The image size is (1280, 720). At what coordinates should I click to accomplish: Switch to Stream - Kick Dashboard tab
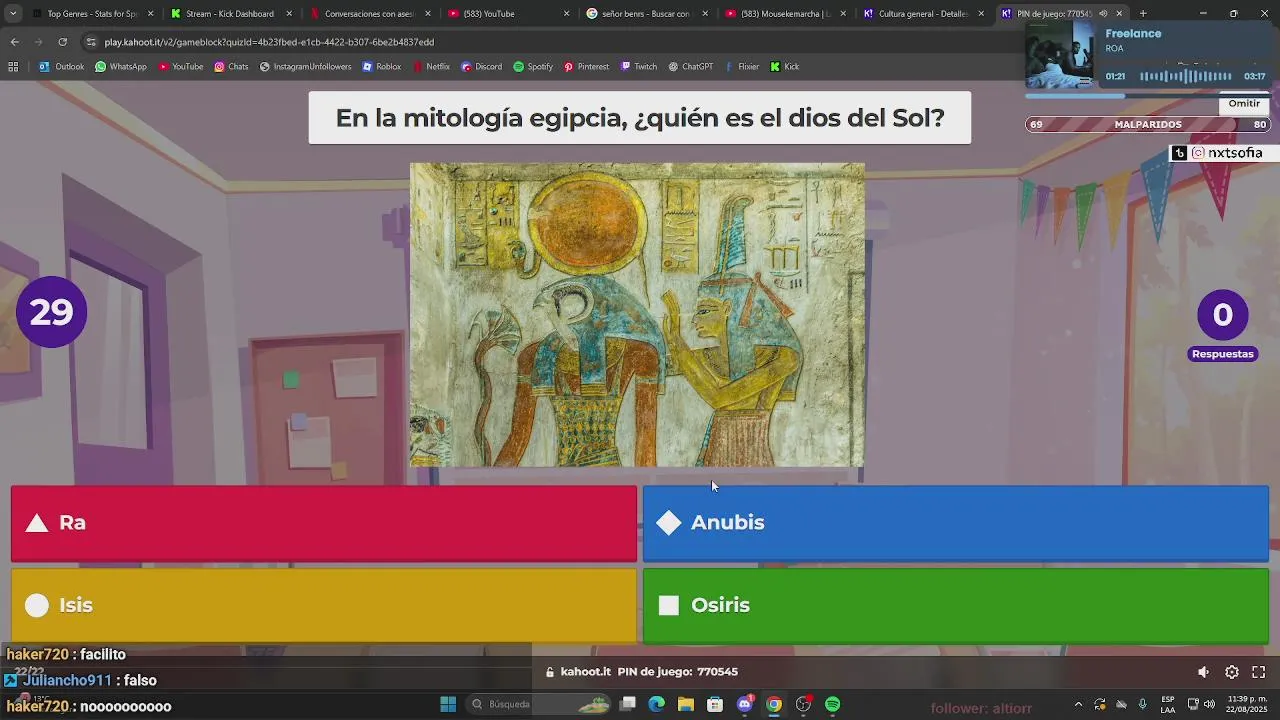click(x=230, y=14)
